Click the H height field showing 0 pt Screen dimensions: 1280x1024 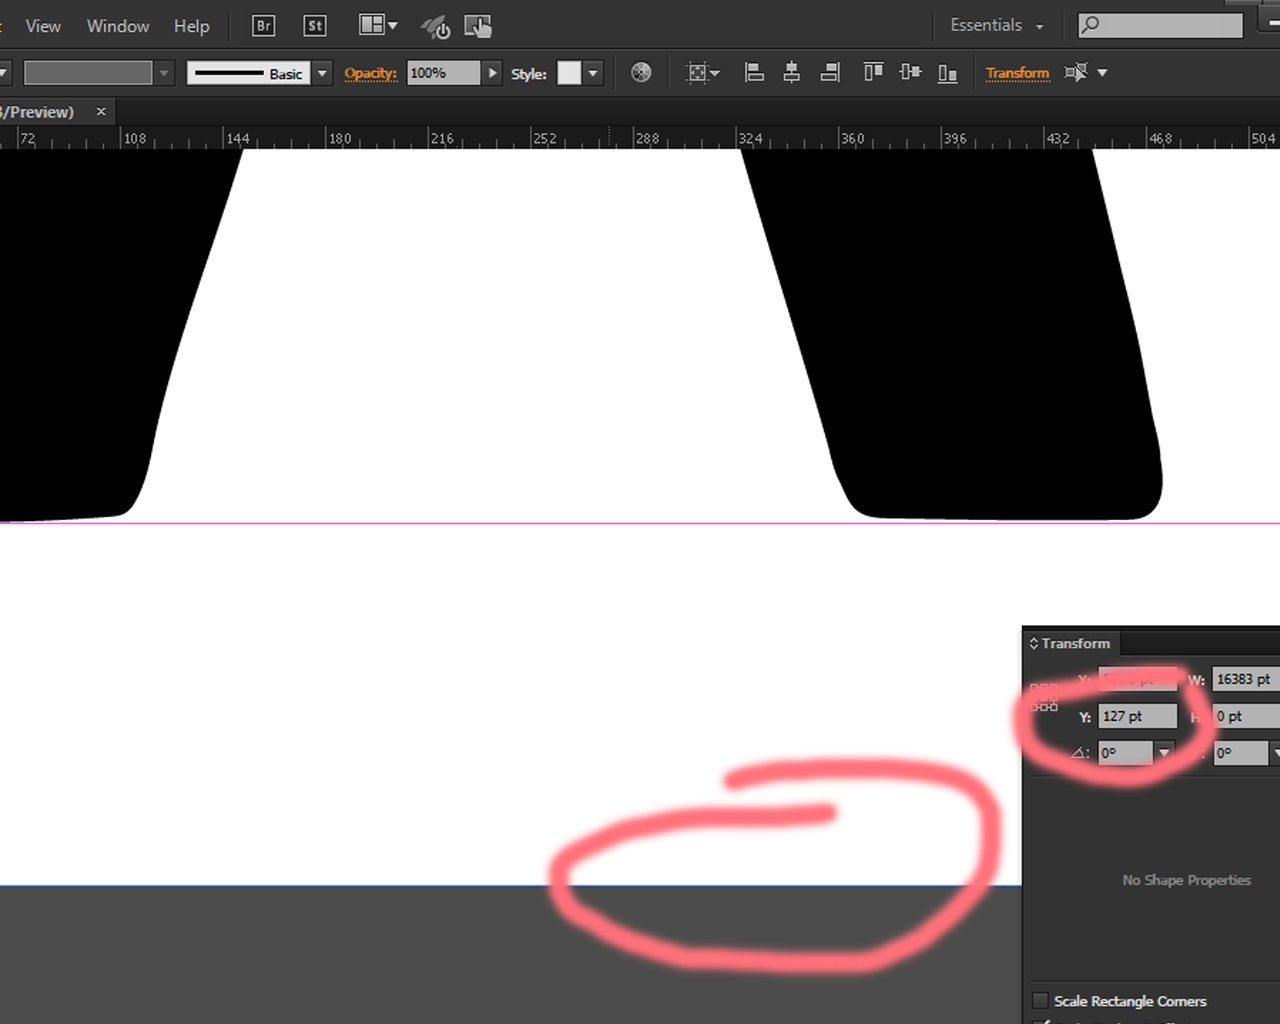pos(1246,716)
